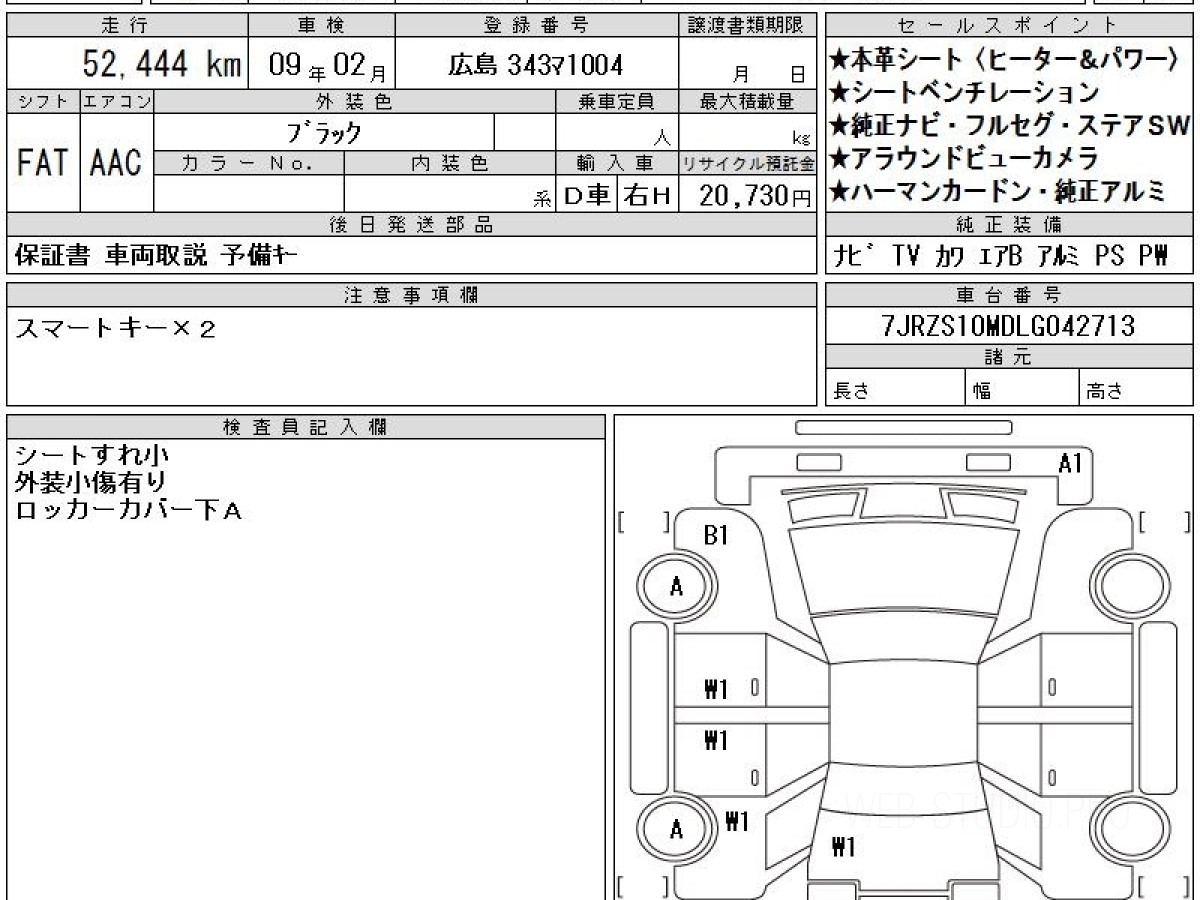The width and height of the screenshot is (1200, 900).
Task: Click the 車検 header cell
Action: 321,25
